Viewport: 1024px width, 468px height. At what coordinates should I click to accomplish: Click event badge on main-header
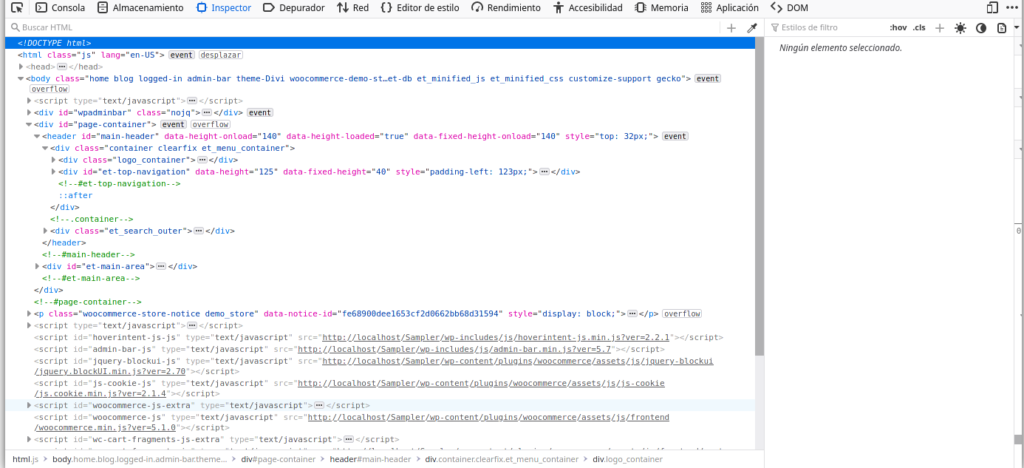pyautogui.click(x=675, y=136)
